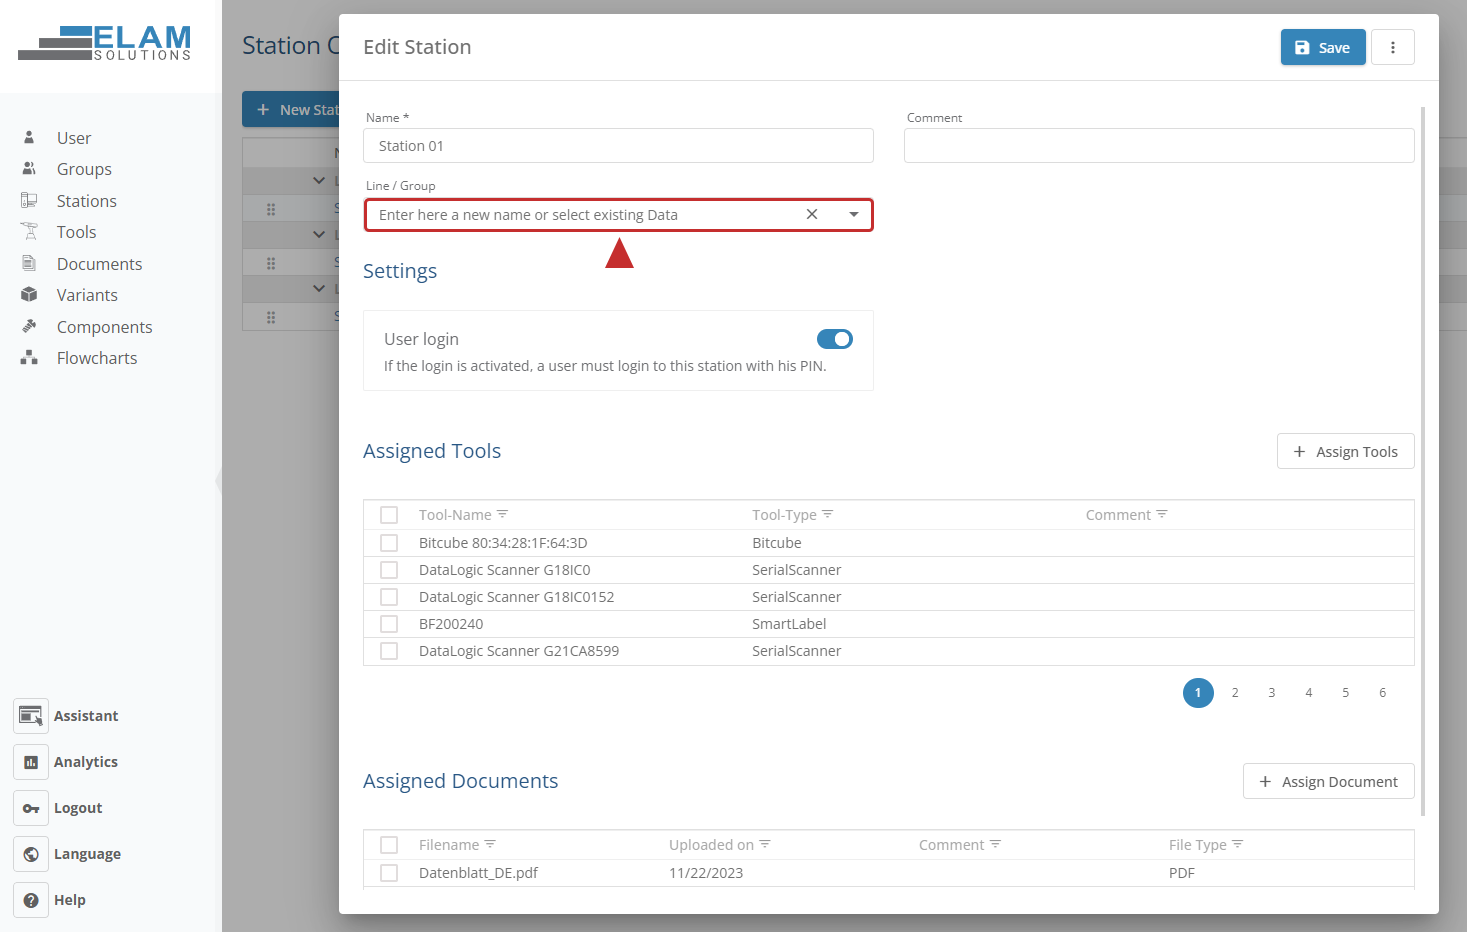The image size is (1467, 932).
Task: Select the Groups icon in the sidebar
Action: (31, 168)
